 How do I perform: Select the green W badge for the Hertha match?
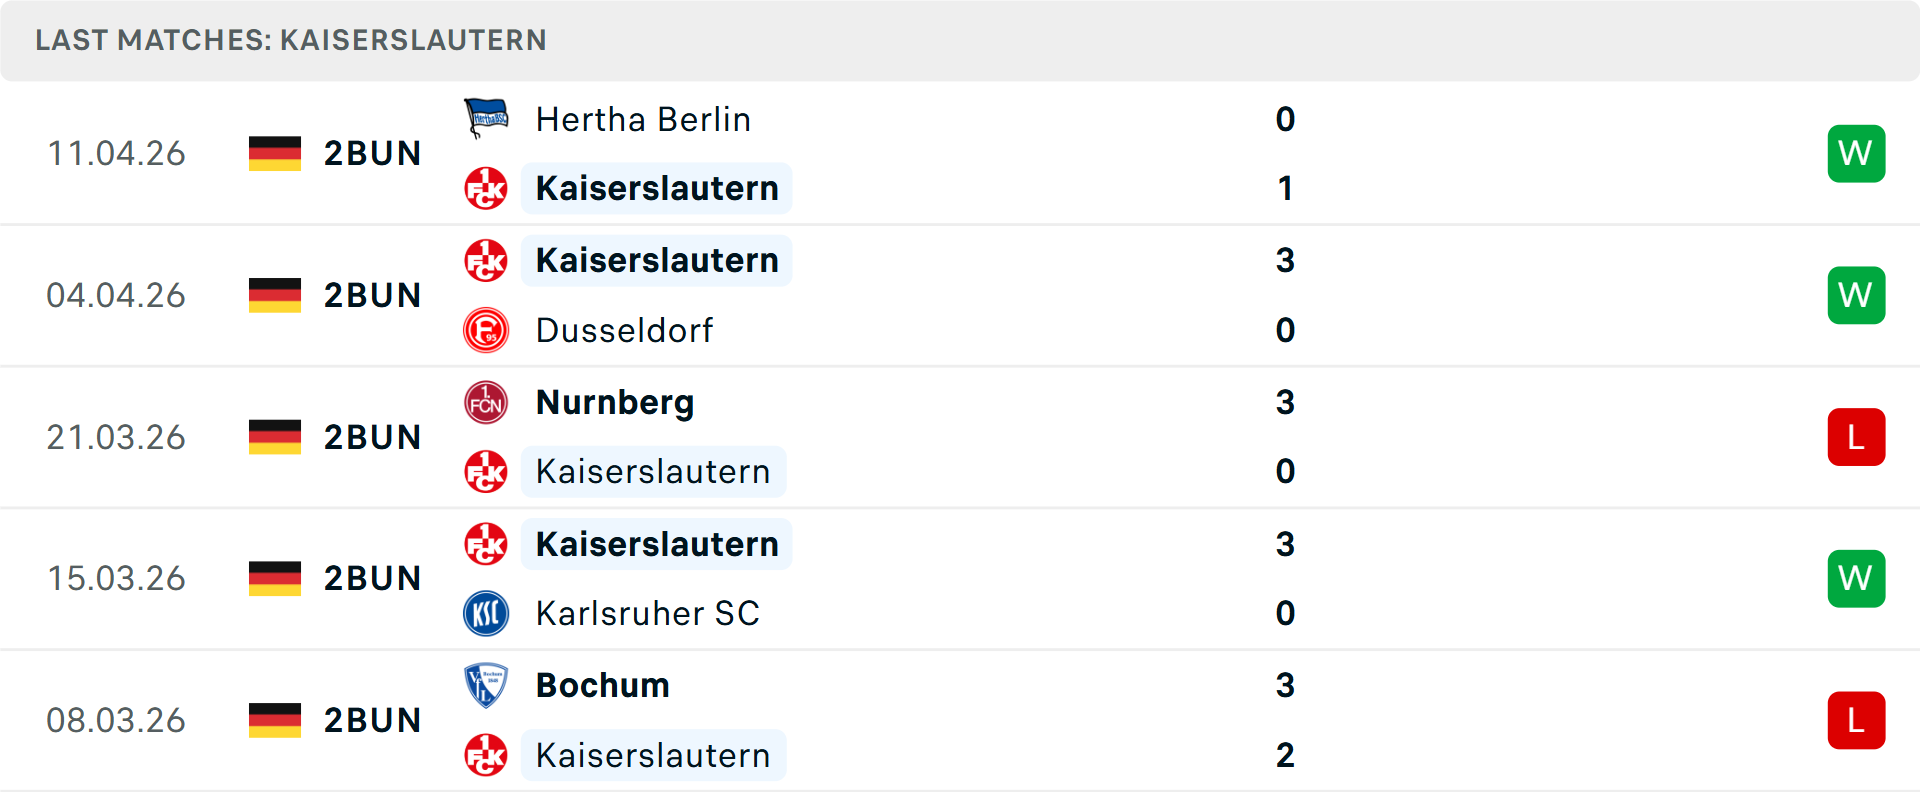1857,153
